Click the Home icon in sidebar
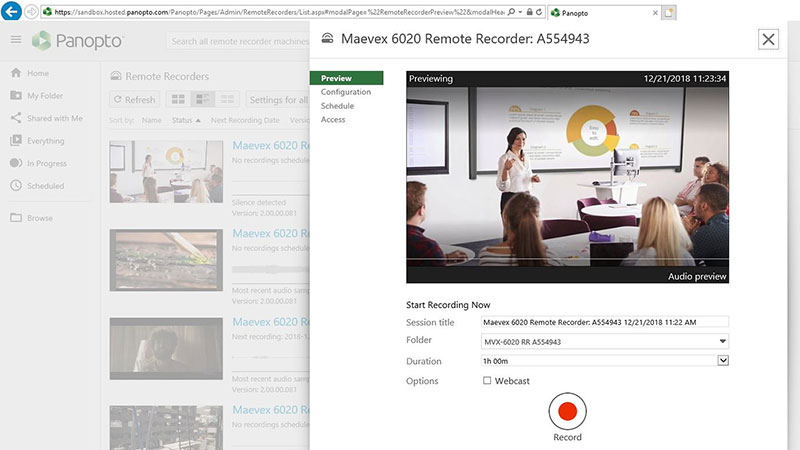Image resolution: width=800 pixels, height=450 pixels. click(x=16, y=73)
